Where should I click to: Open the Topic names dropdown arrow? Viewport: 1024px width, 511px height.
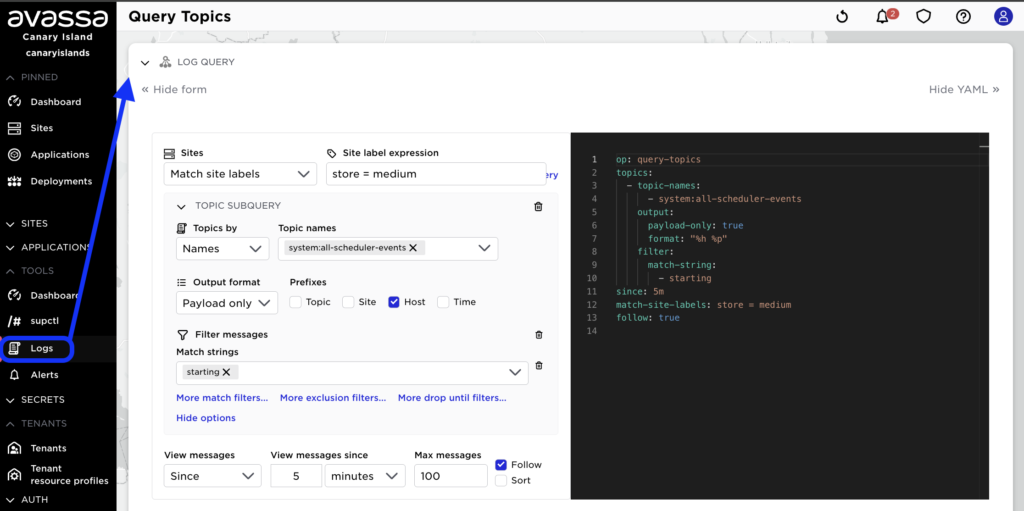(x=484, y=248)
